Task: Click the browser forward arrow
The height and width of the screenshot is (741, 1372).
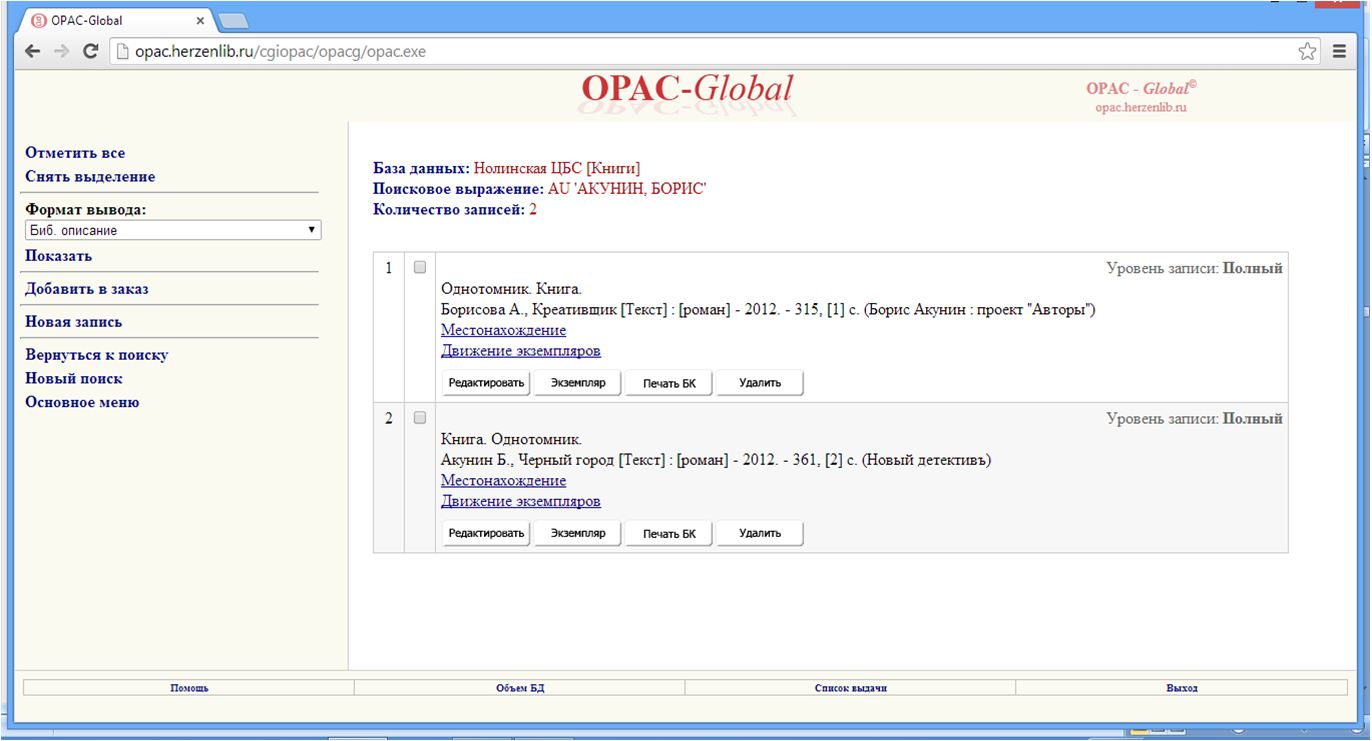Action: click(x=61, y=52)
